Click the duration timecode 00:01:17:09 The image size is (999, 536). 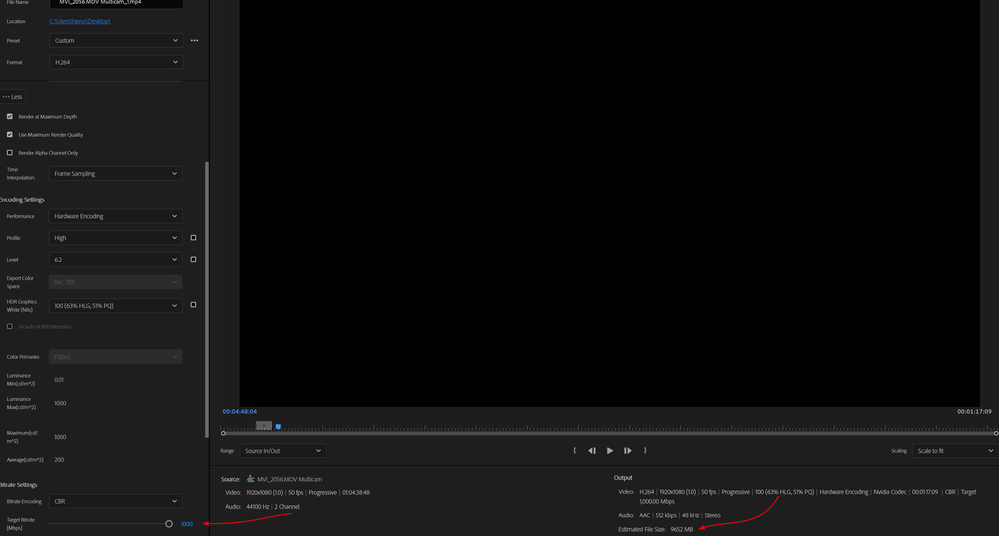[974, 412]
